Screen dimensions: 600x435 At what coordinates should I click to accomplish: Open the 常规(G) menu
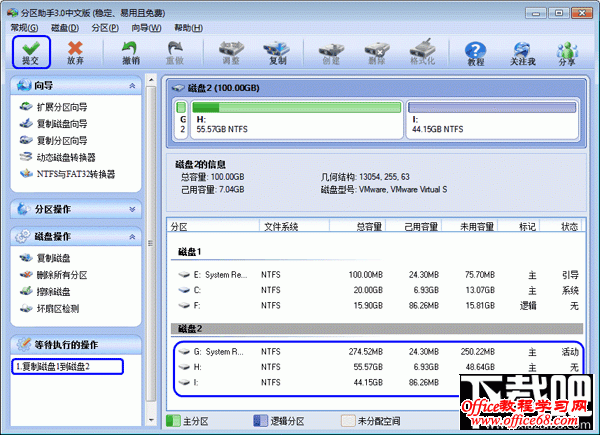[x=24, y=28]
